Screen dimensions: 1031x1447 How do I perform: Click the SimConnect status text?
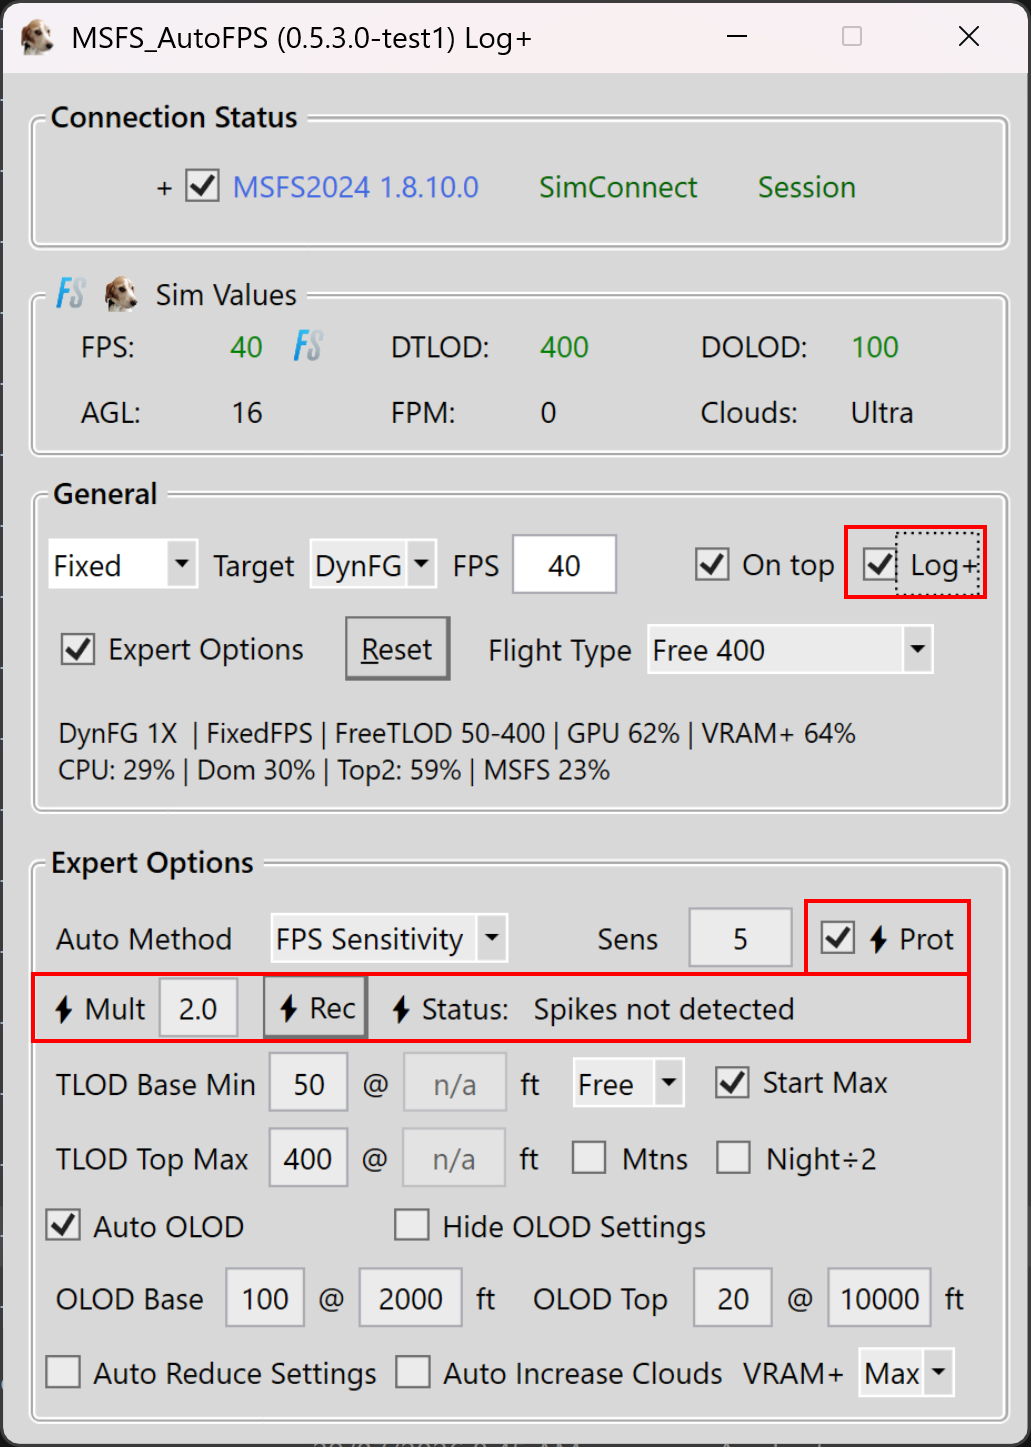point(618,187)
